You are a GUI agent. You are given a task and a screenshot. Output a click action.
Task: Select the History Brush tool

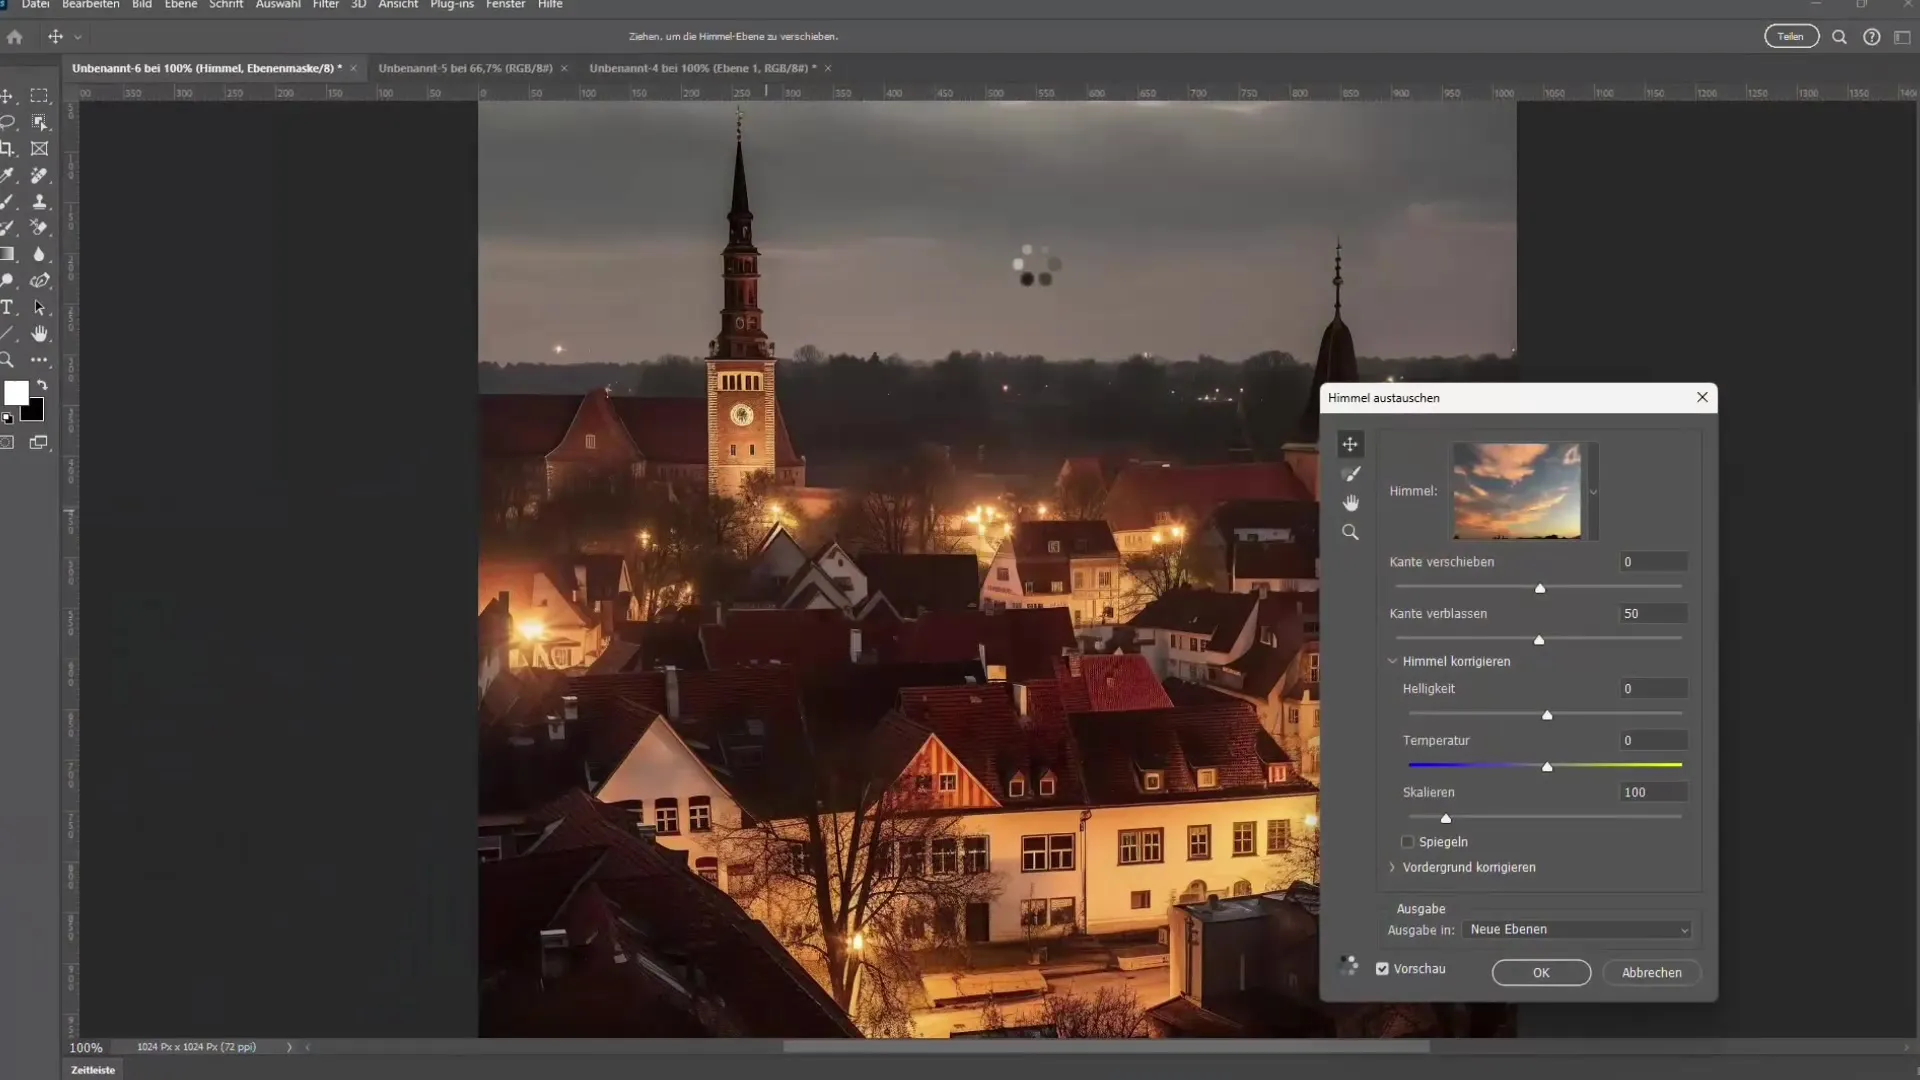click(8, 228)
